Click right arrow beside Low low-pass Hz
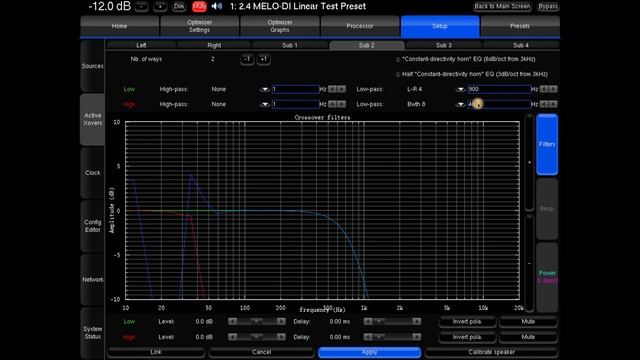 553,89
